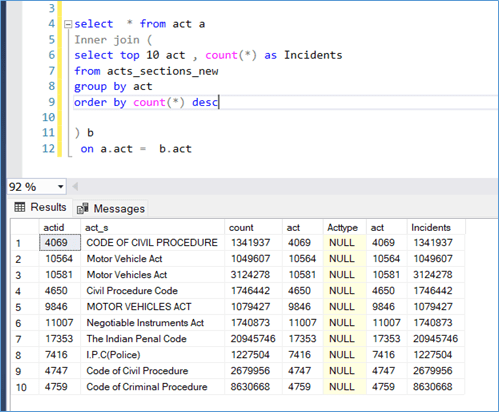This screenshot has height=412, width=499.
Task: Click the horizontal scroll left arrow
Action: click(75, 187)
